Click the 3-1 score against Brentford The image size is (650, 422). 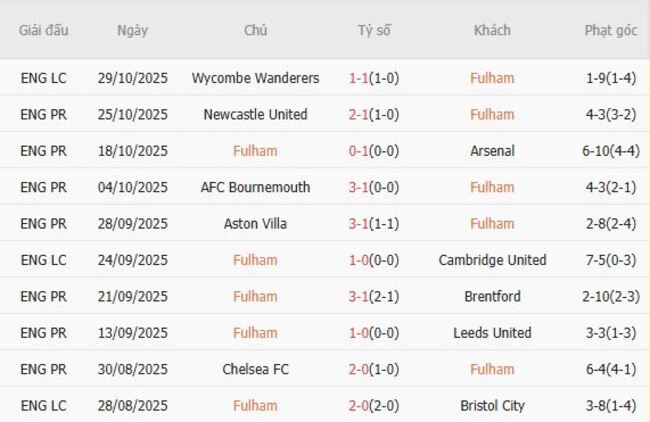374,296
